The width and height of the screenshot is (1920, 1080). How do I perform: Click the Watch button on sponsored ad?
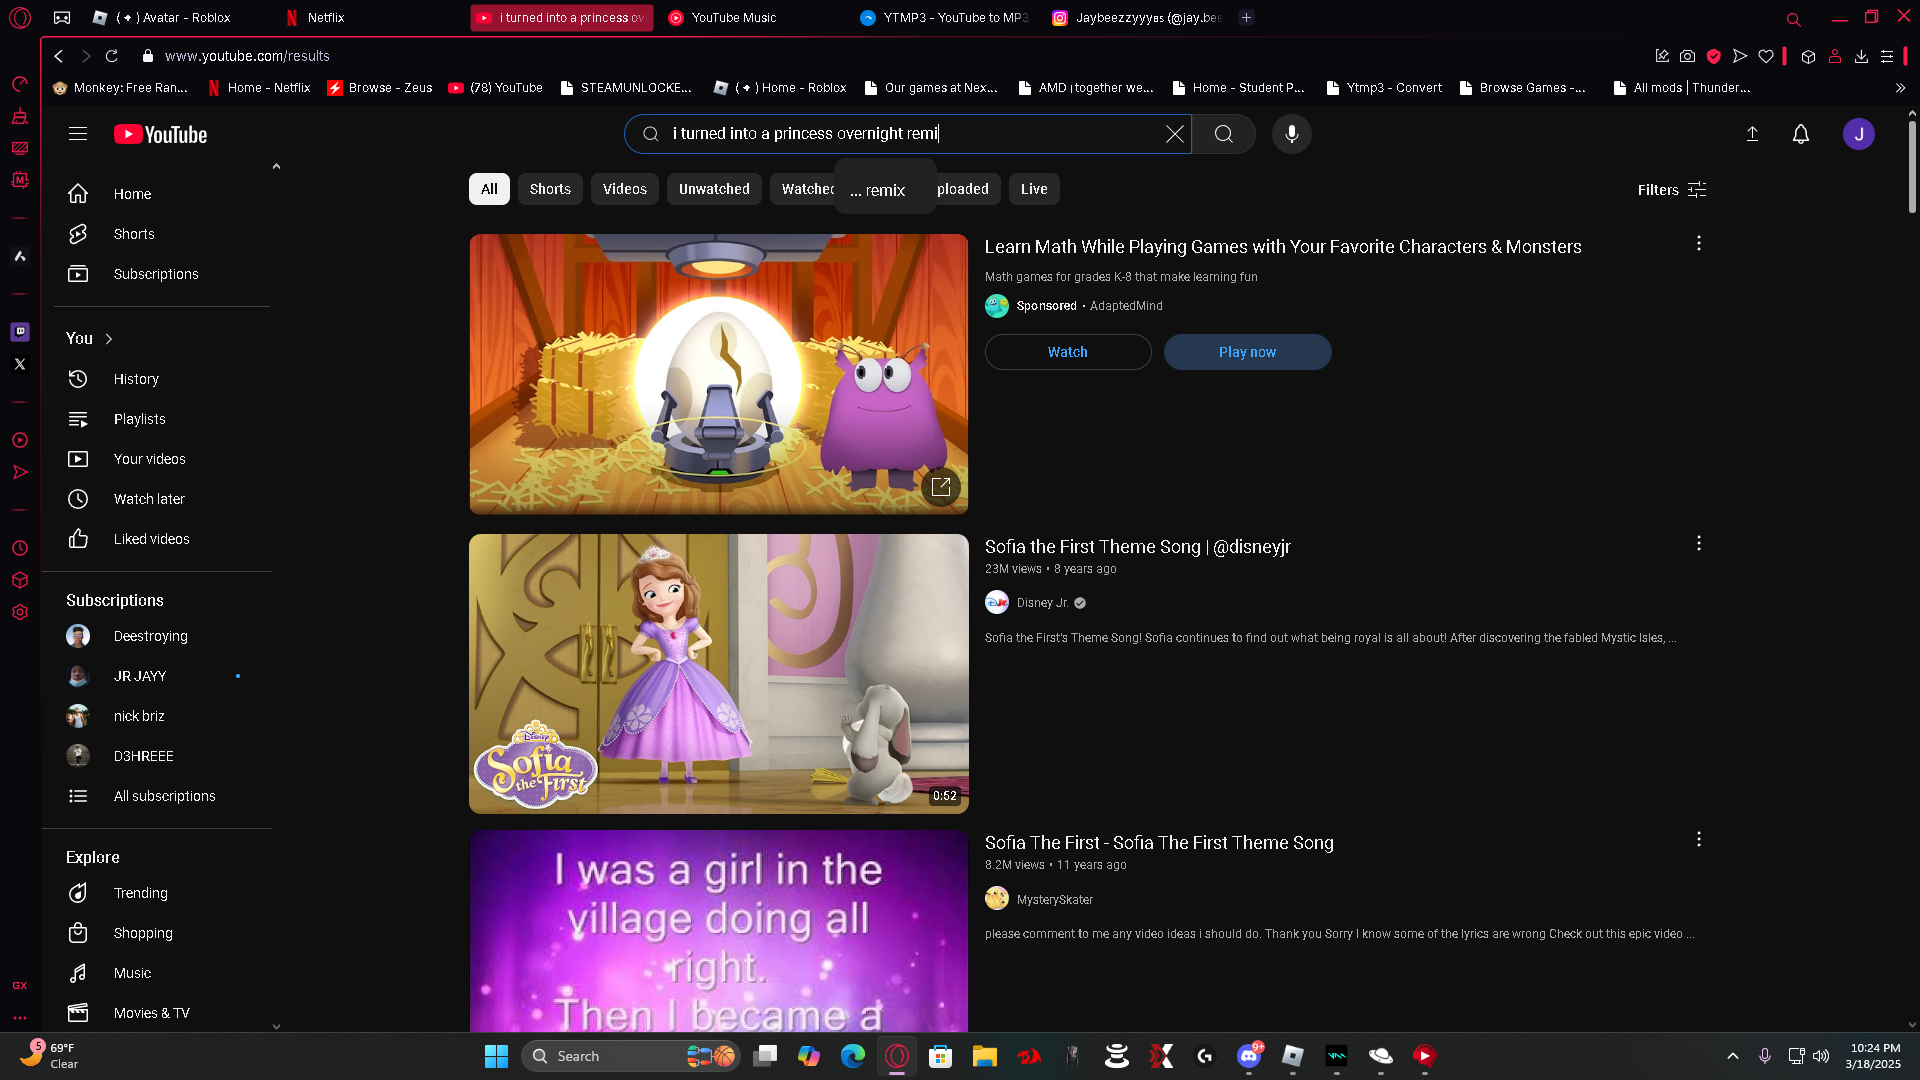(1068, 352)
